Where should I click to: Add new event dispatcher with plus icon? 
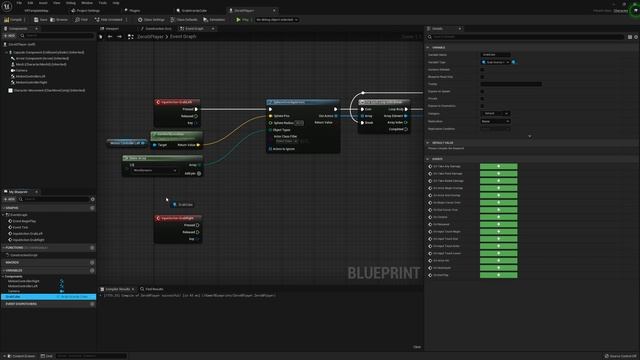[92, 304]
